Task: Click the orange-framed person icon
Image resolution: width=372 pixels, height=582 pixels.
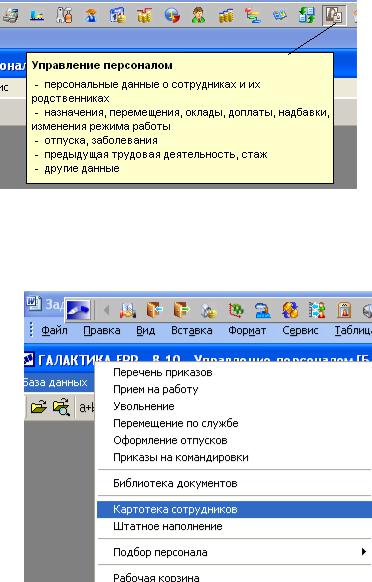Action: pos(344,310)
